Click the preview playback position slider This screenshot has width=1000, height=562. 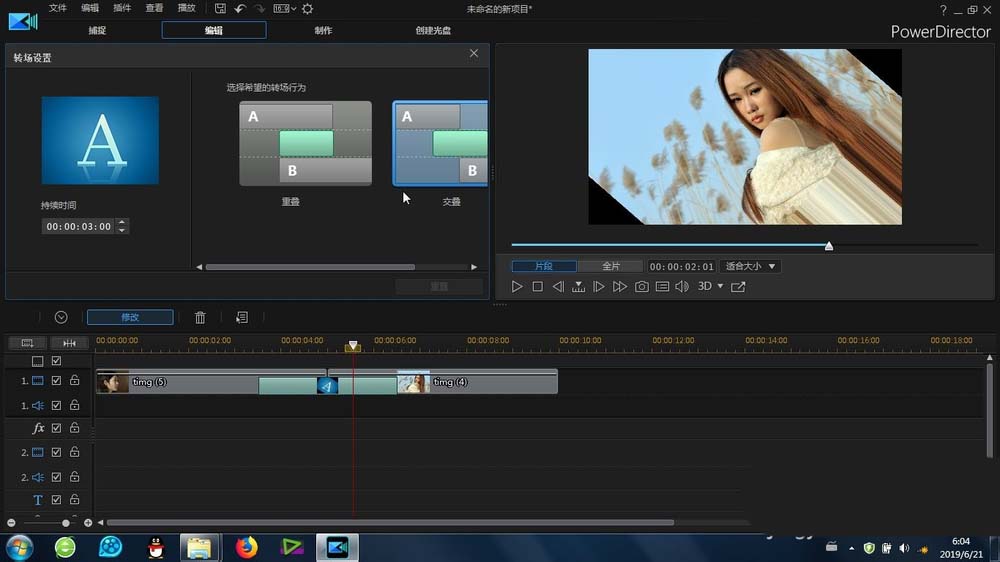[x=828, y=246]
